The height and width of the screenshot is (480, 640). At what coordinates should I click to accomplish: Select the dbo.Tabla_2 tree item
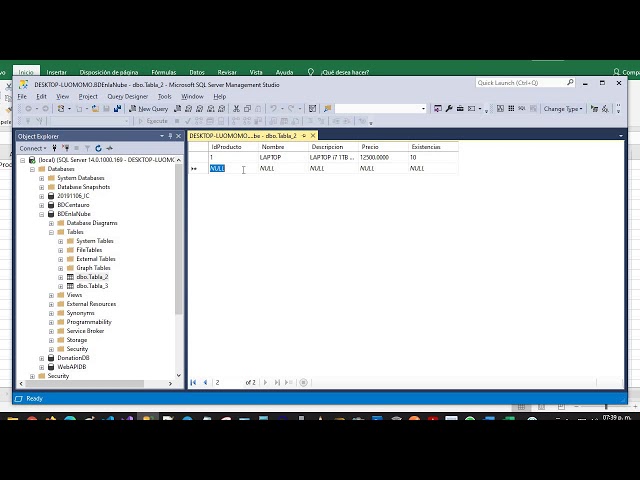click(92, 277)
